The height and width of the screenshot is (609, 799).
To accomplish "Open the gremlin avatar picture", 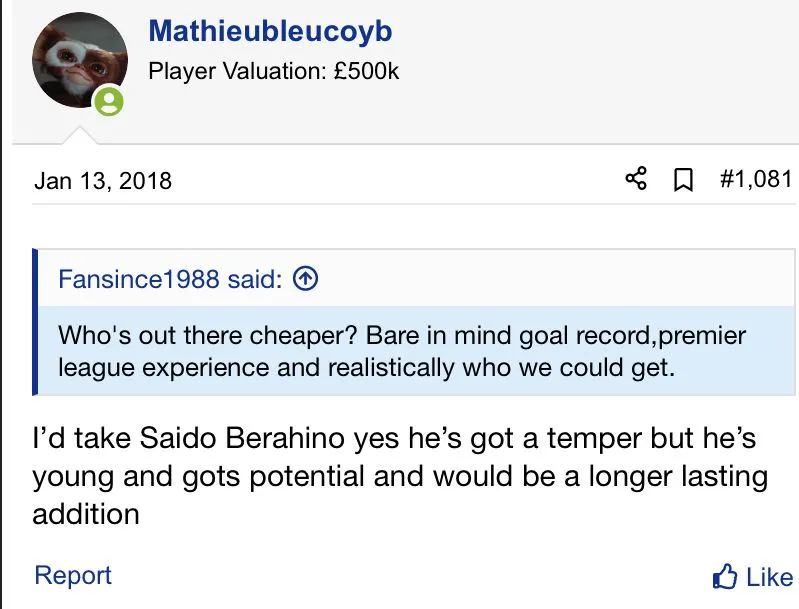I will pyautogui.click(x=80, y=62).
